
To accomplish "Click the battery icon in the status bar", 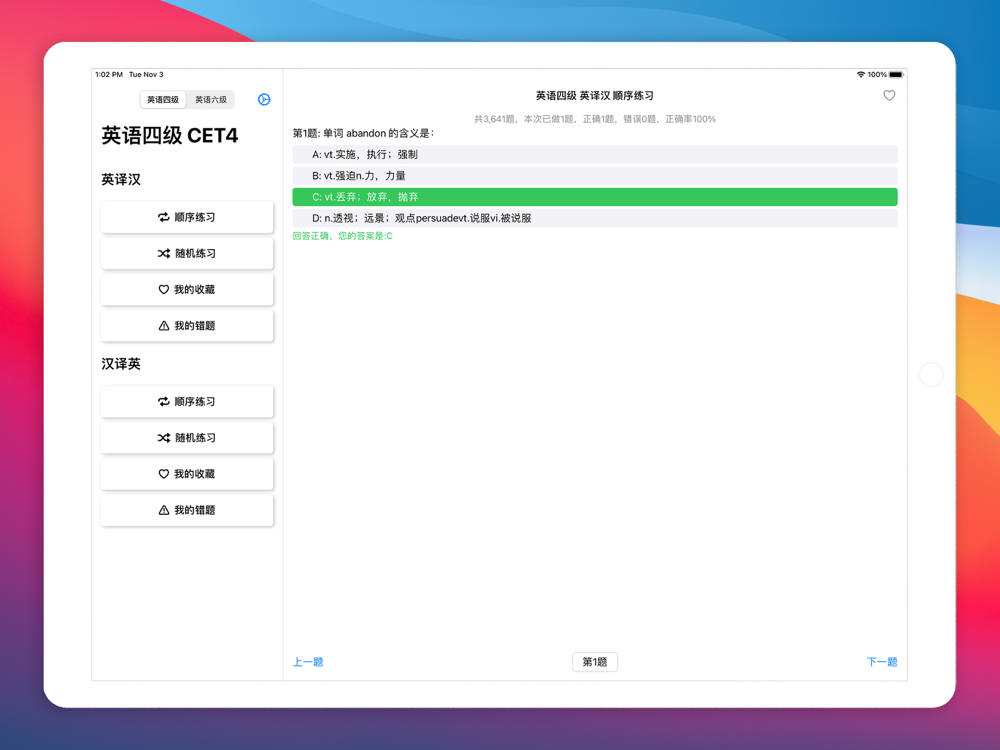I will coord(896,75).
